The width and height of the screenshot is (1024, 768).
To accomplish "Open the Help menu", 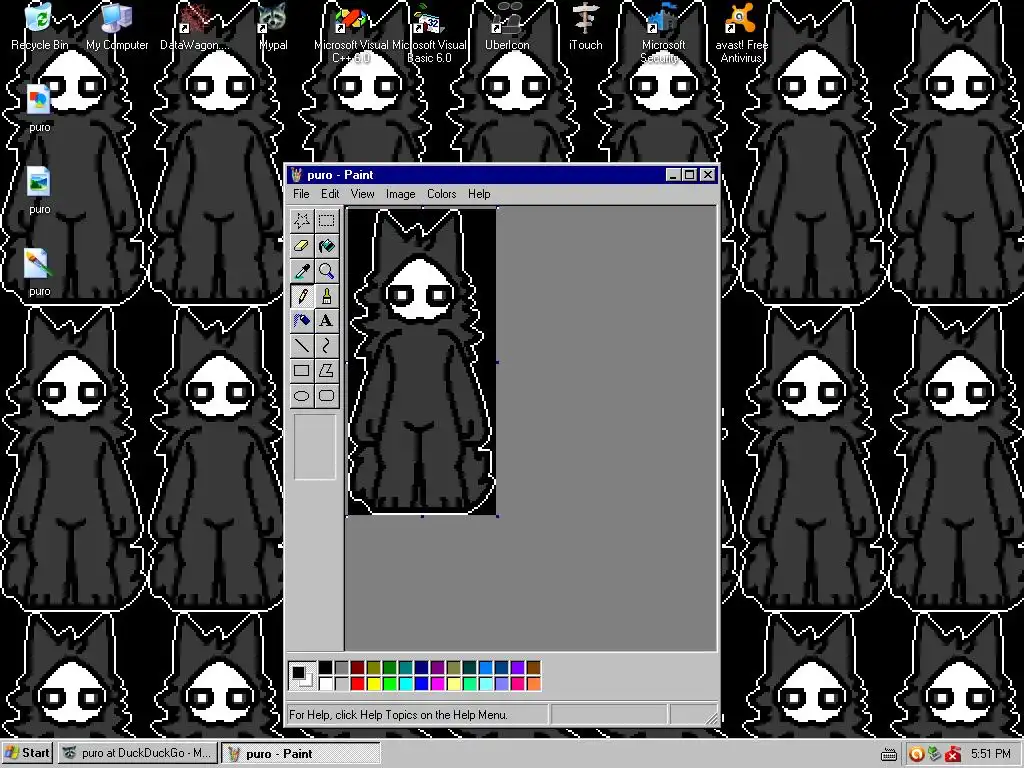I will [479, 194].
